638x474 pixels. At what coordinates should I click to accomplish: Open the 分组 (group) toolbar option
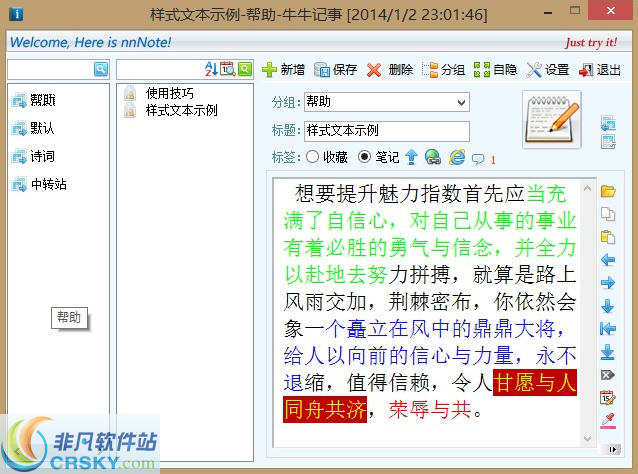pyautogui.click(x=444, y=70)
